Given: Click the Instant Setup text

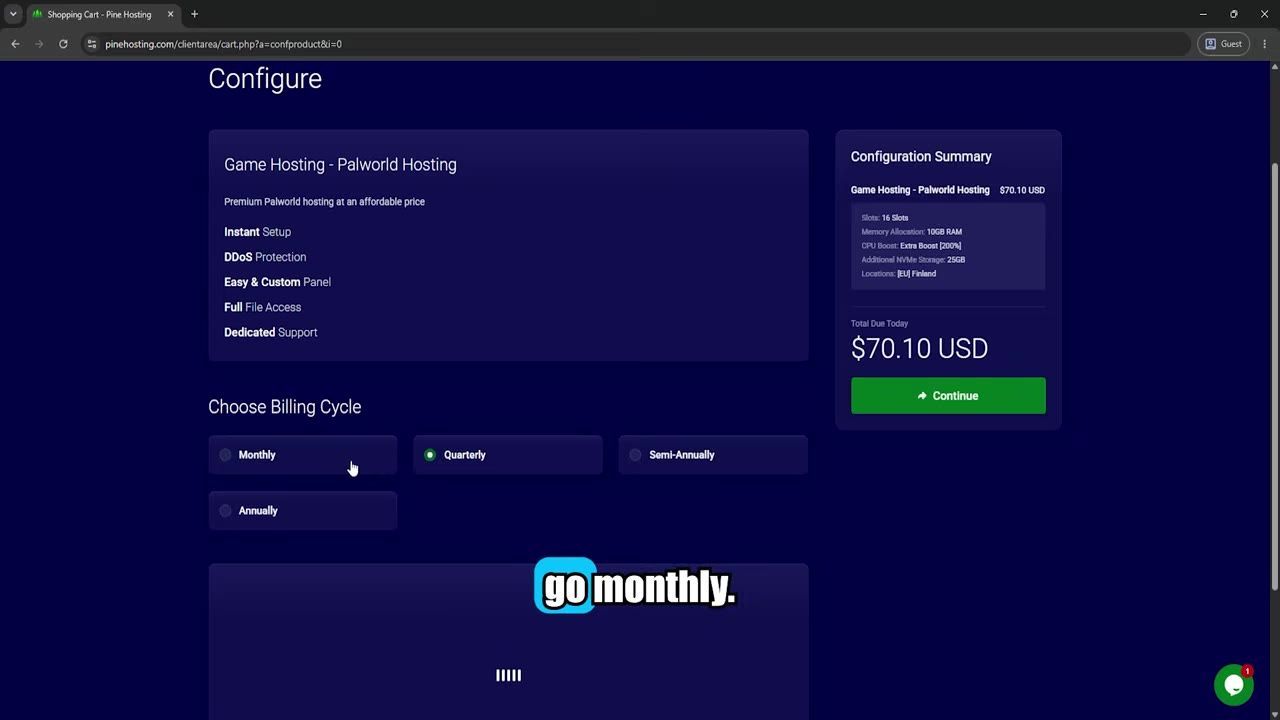Looking at the screenshot, I should [x=257, y=232].
